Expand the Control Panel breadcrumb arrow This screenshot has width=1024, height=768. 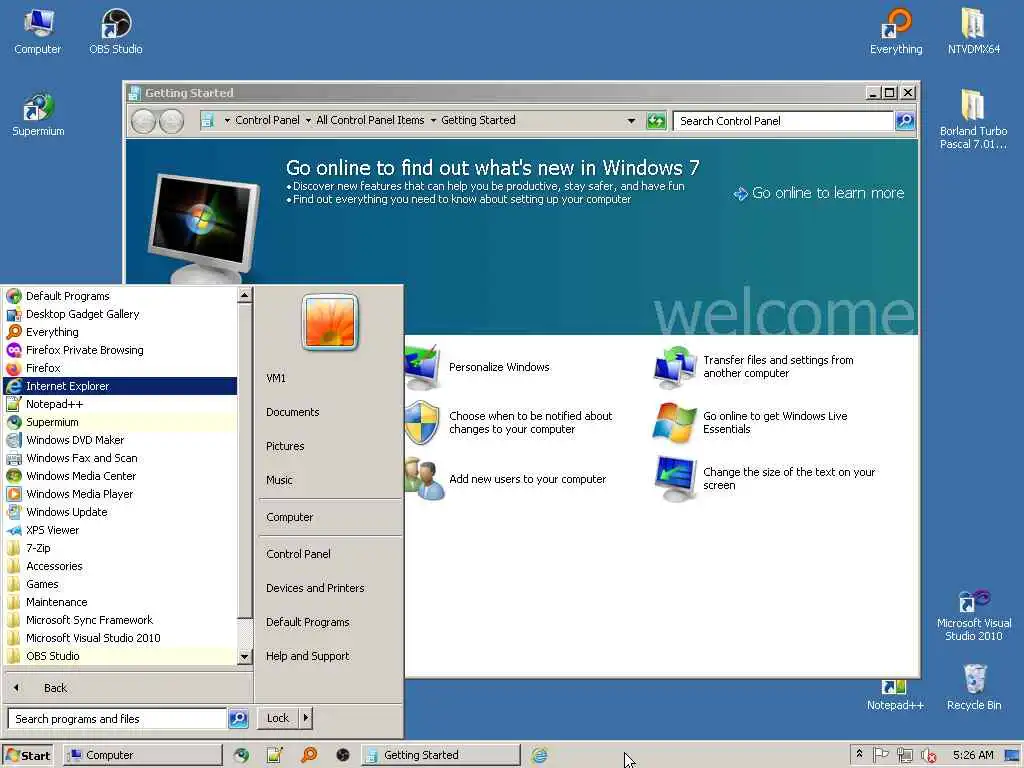point(308,121)
